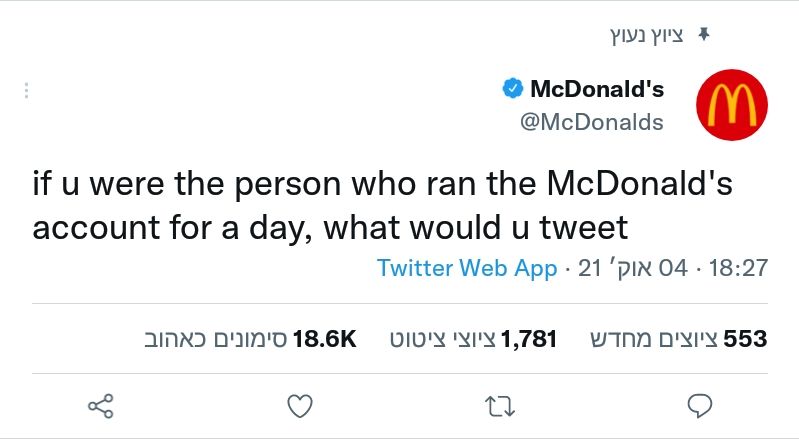Click the tweet body text
This screenshot has height=443, width=799.
tap(330, 228)
